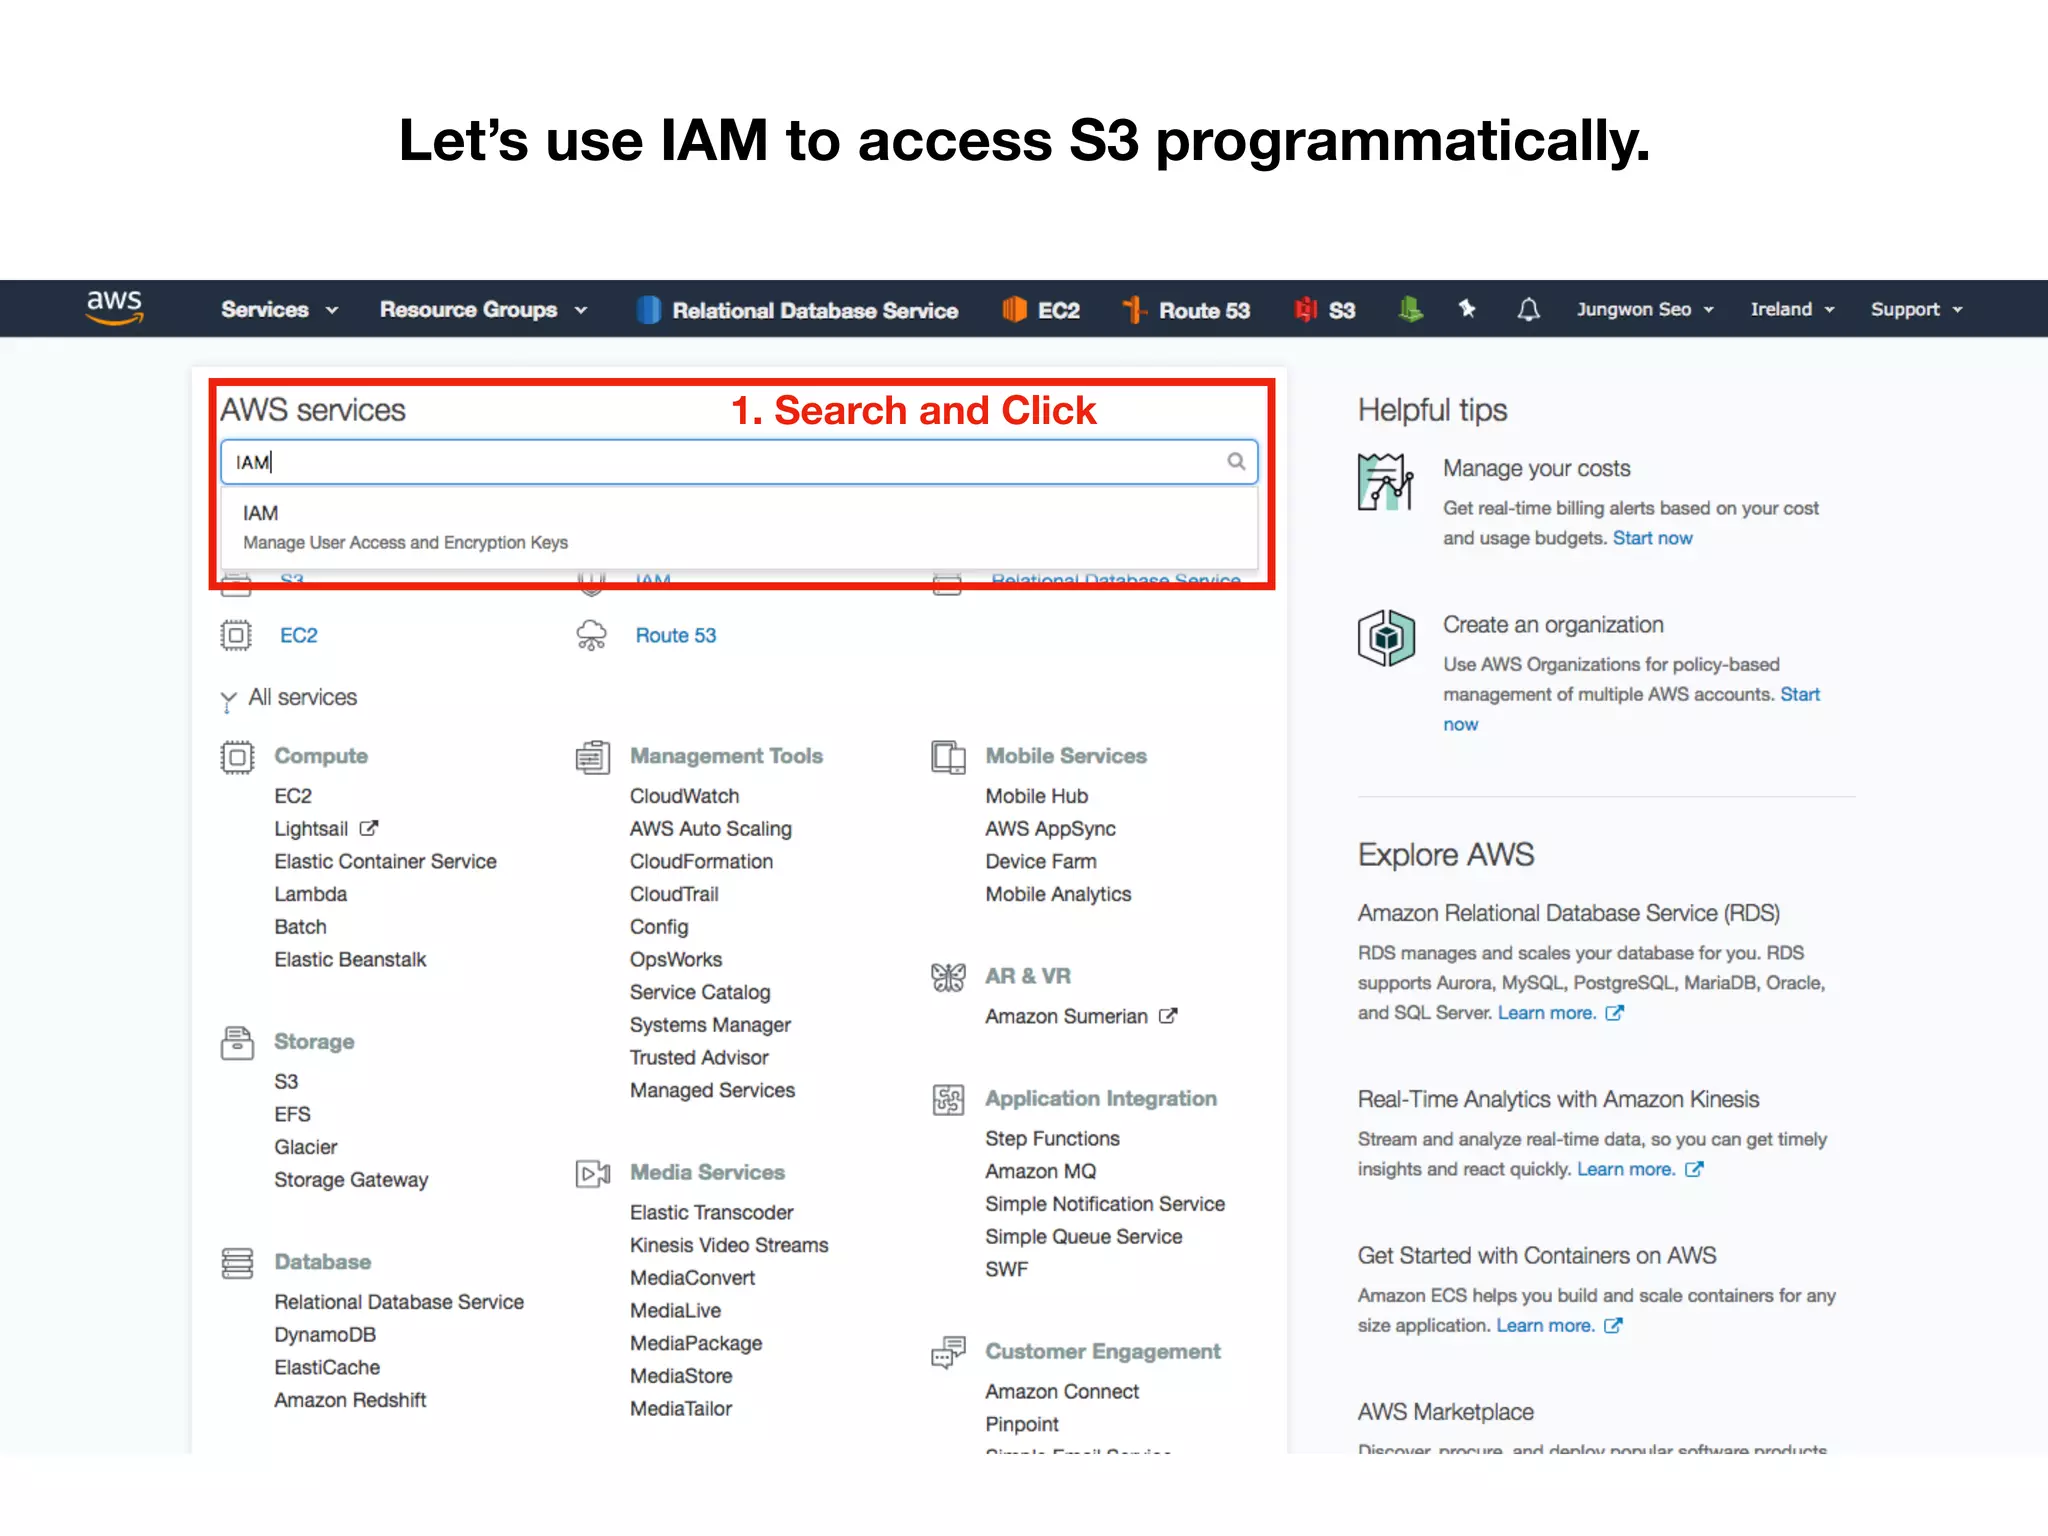
Task: Click the Application Integration category icon
Action: [x=948, y=1099]
